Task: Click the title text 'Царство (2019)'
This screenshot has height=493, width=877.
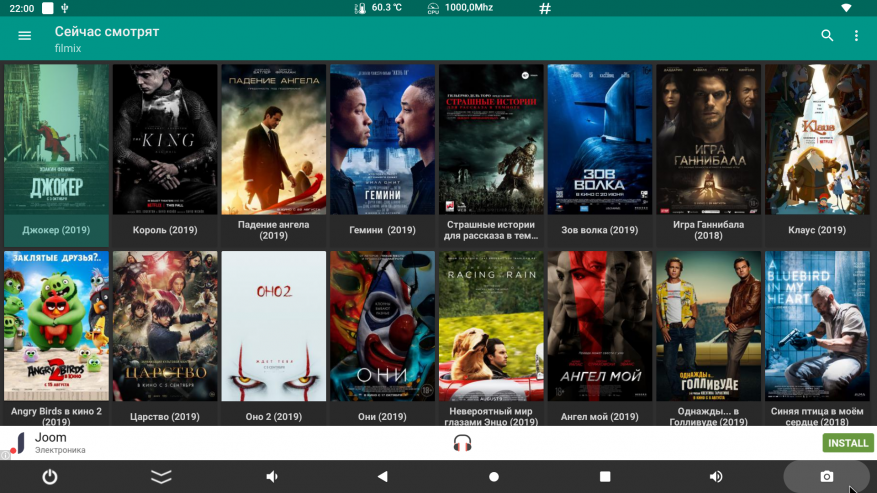Action: tap(165, 417)
